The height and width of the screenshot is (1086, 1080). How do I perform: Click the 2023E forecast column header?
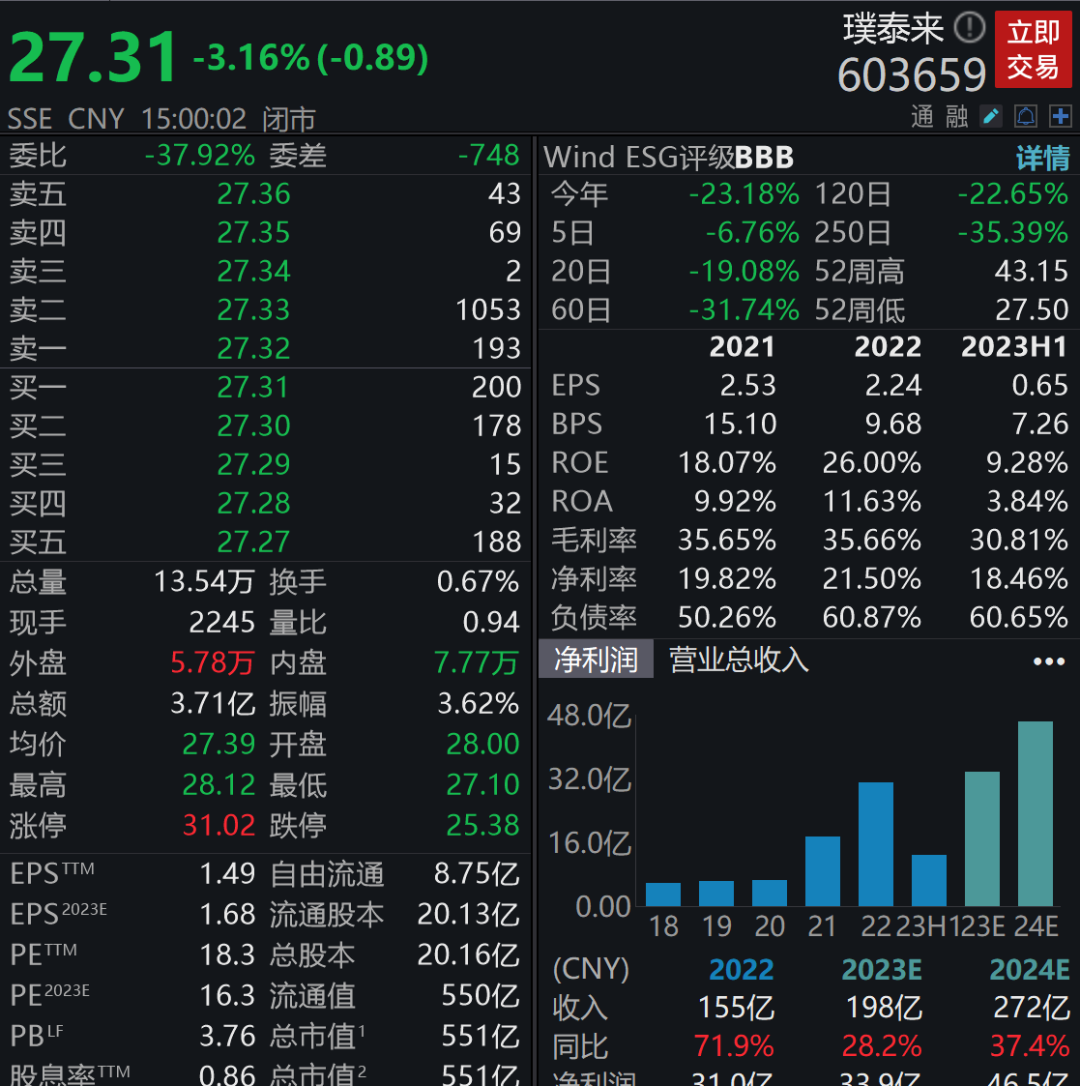coord(881,969)
